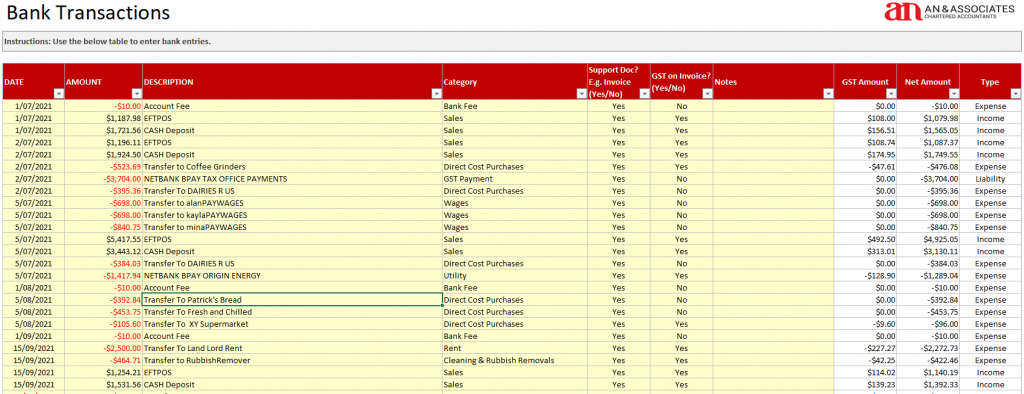Viewport: 1024px width, 394px height.
Task: Select the $492.50 GST amount cell
Action: coord(865,239)
